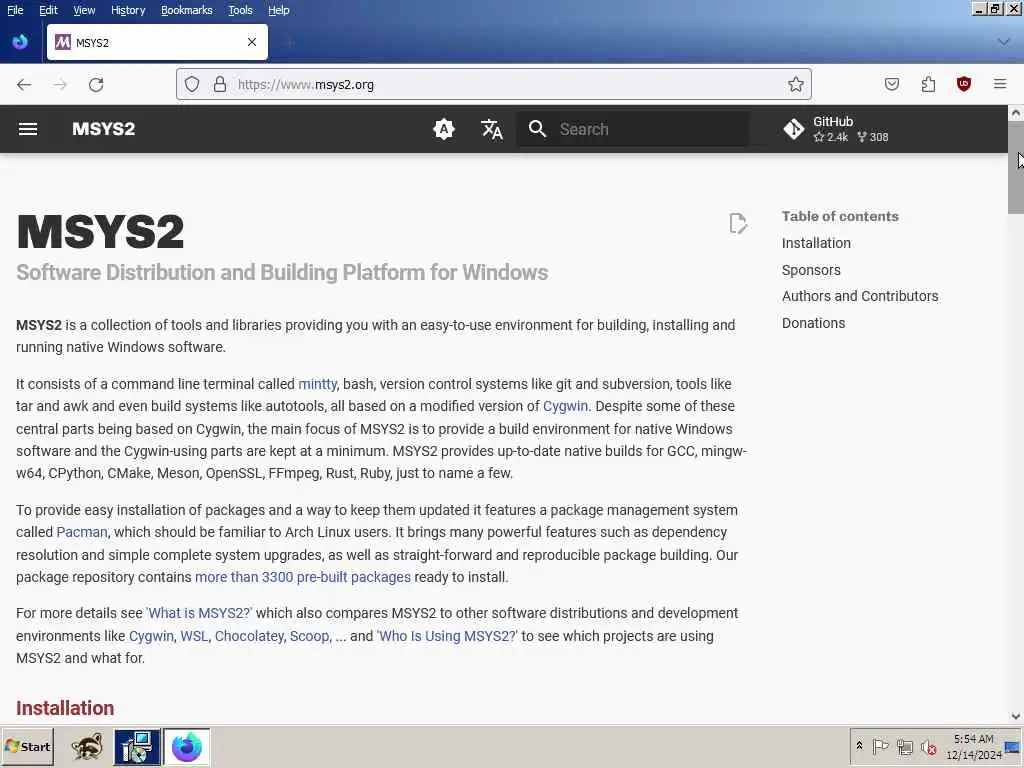Viewport: 1024px width, 768px height.
Task: Click the show desktop icon in tray
Action: pos(1013,746)
